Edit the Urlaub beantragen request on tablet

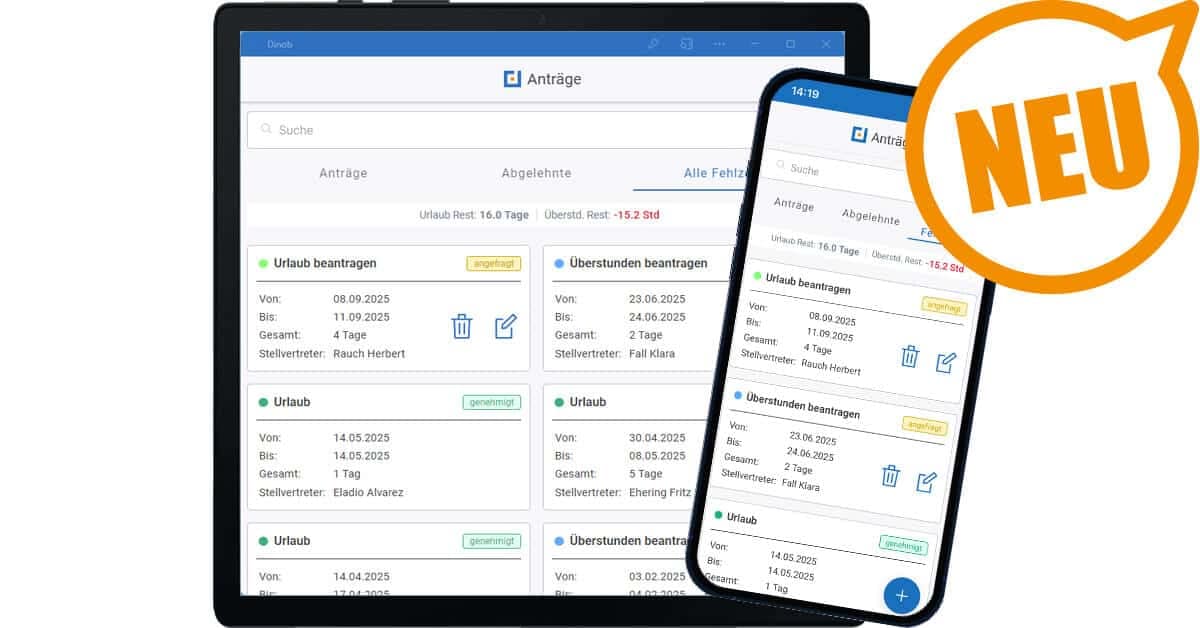pos(506,326)
